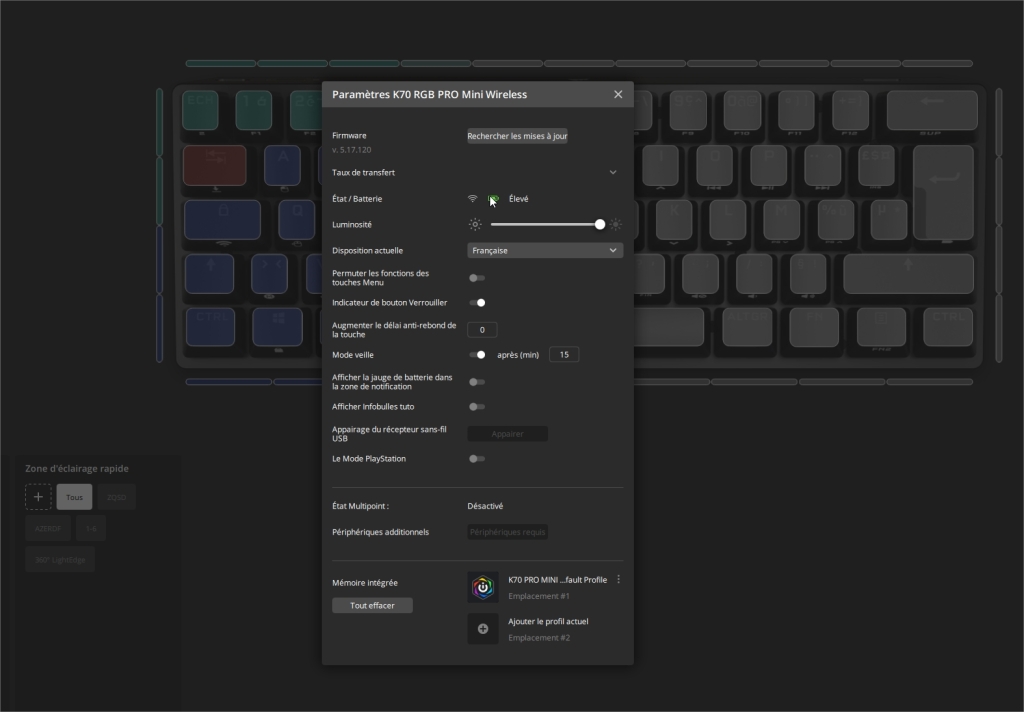
Task: Toggle the Mode veille switch
Action: pos(477,355)
